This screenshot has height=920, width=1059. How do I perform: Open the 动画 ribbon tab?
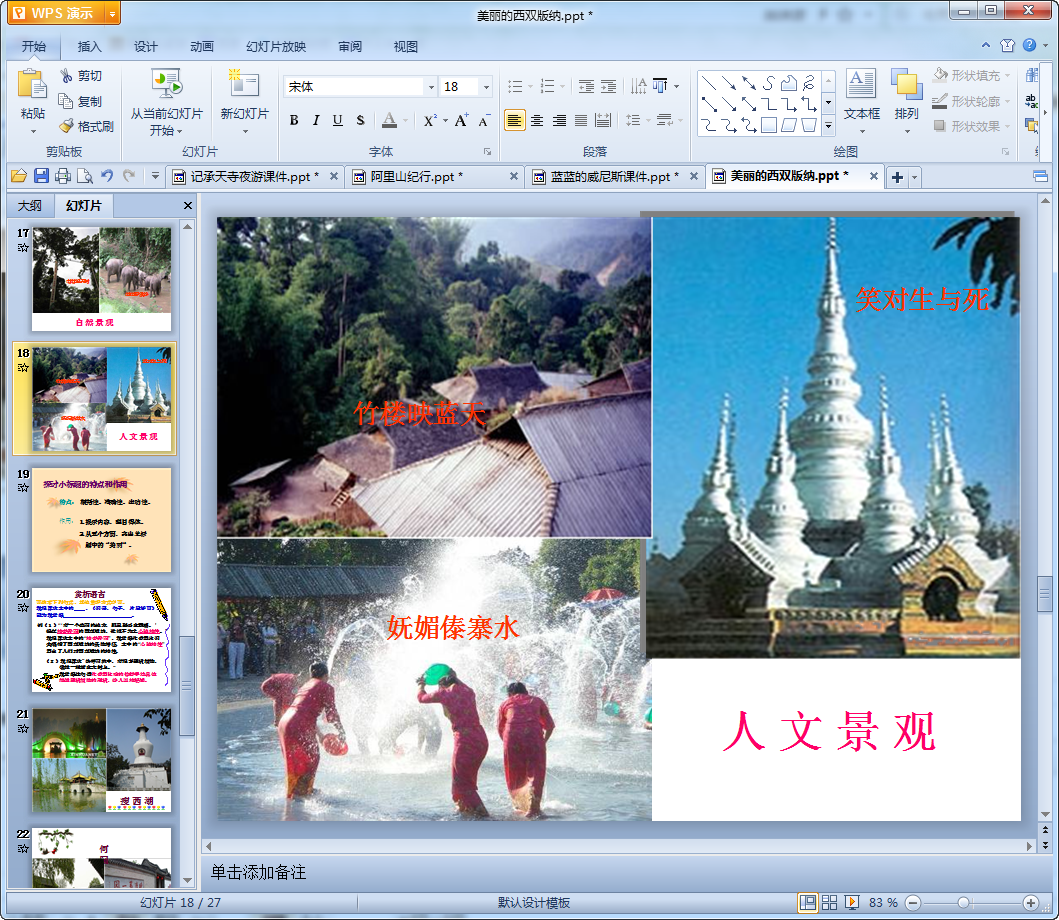pos(201,47)
